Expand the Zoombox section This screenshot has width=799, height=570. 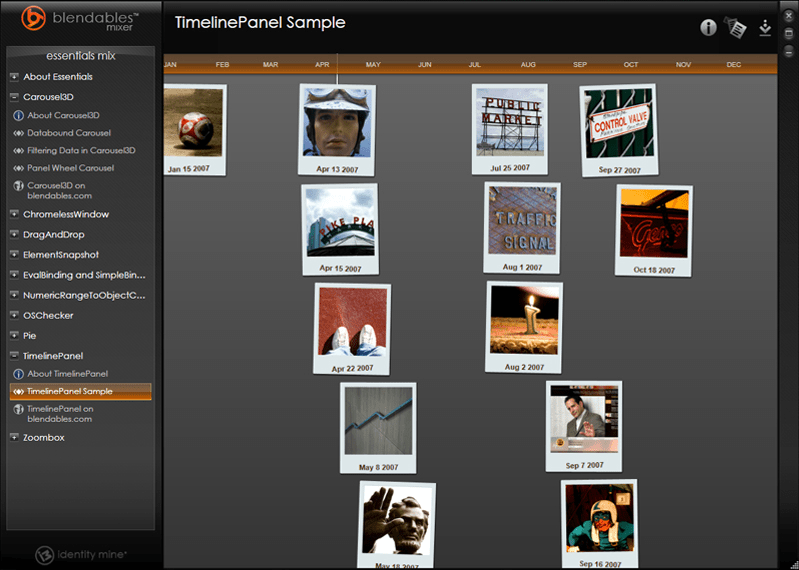[15, 438]
